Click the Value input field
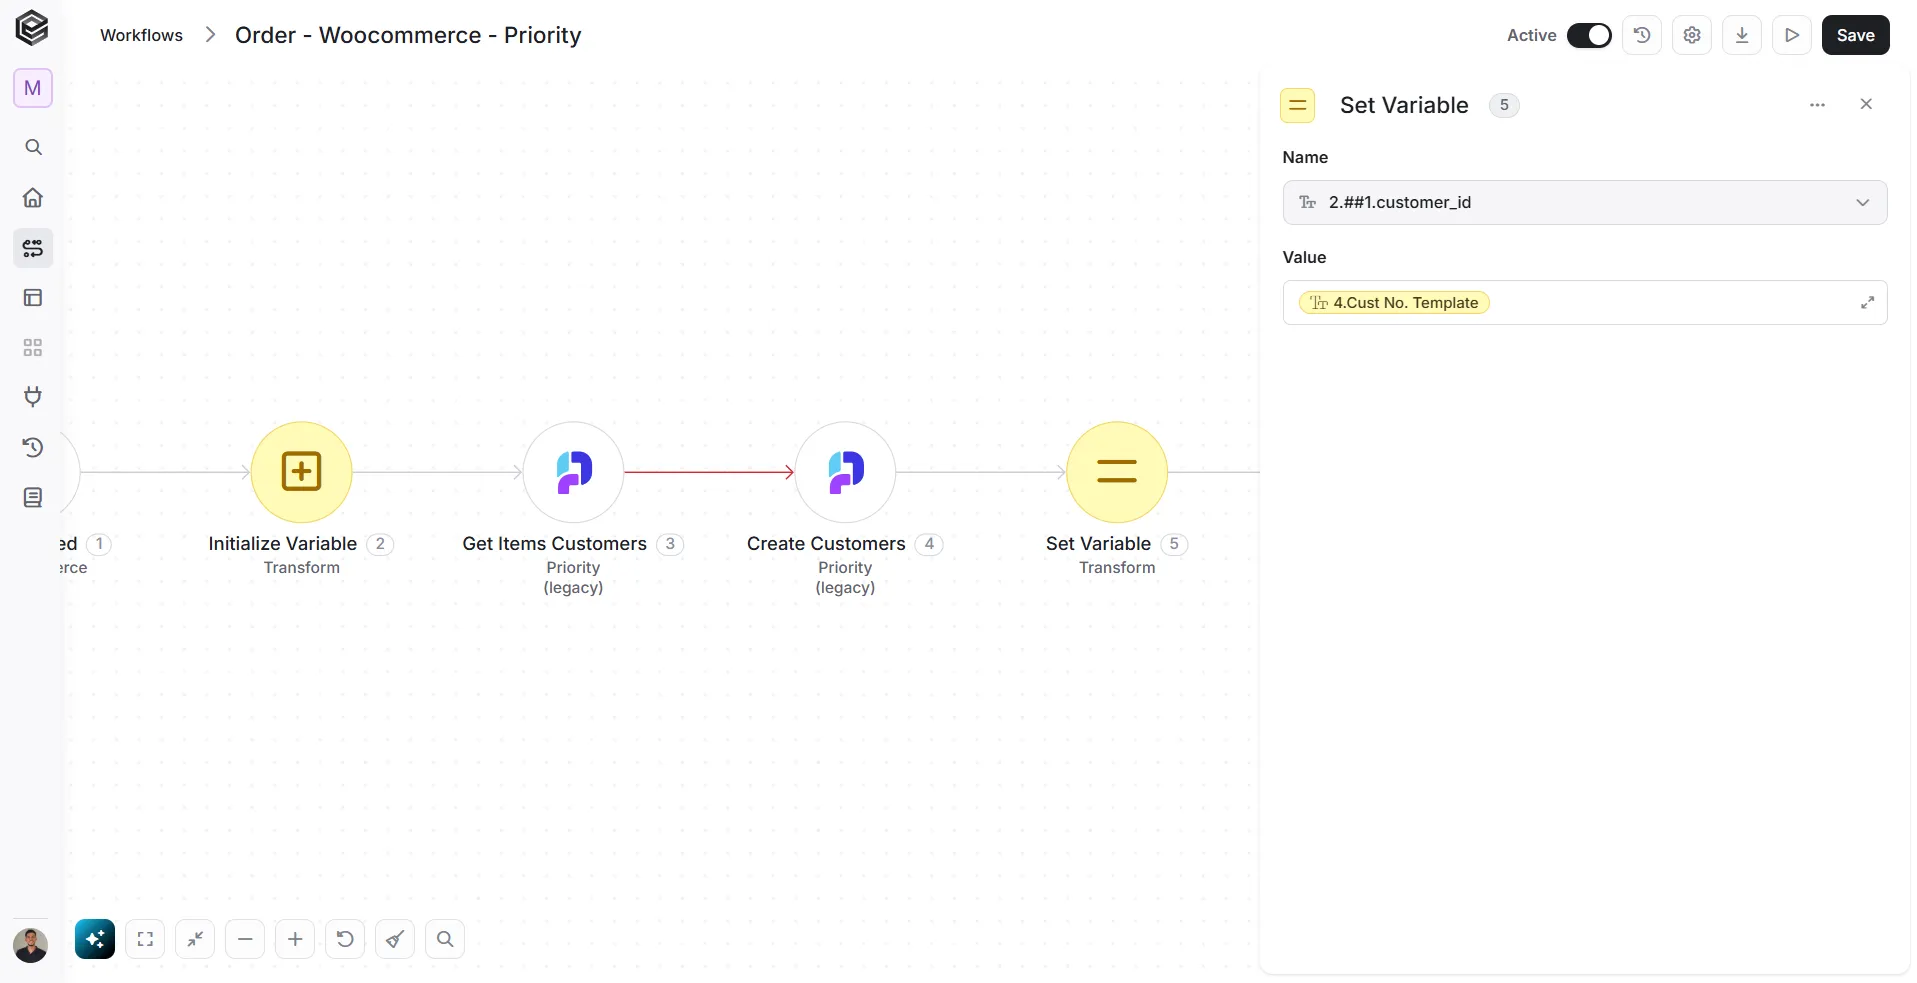This screenshot has height=983, width=1917. point(1585,302)
